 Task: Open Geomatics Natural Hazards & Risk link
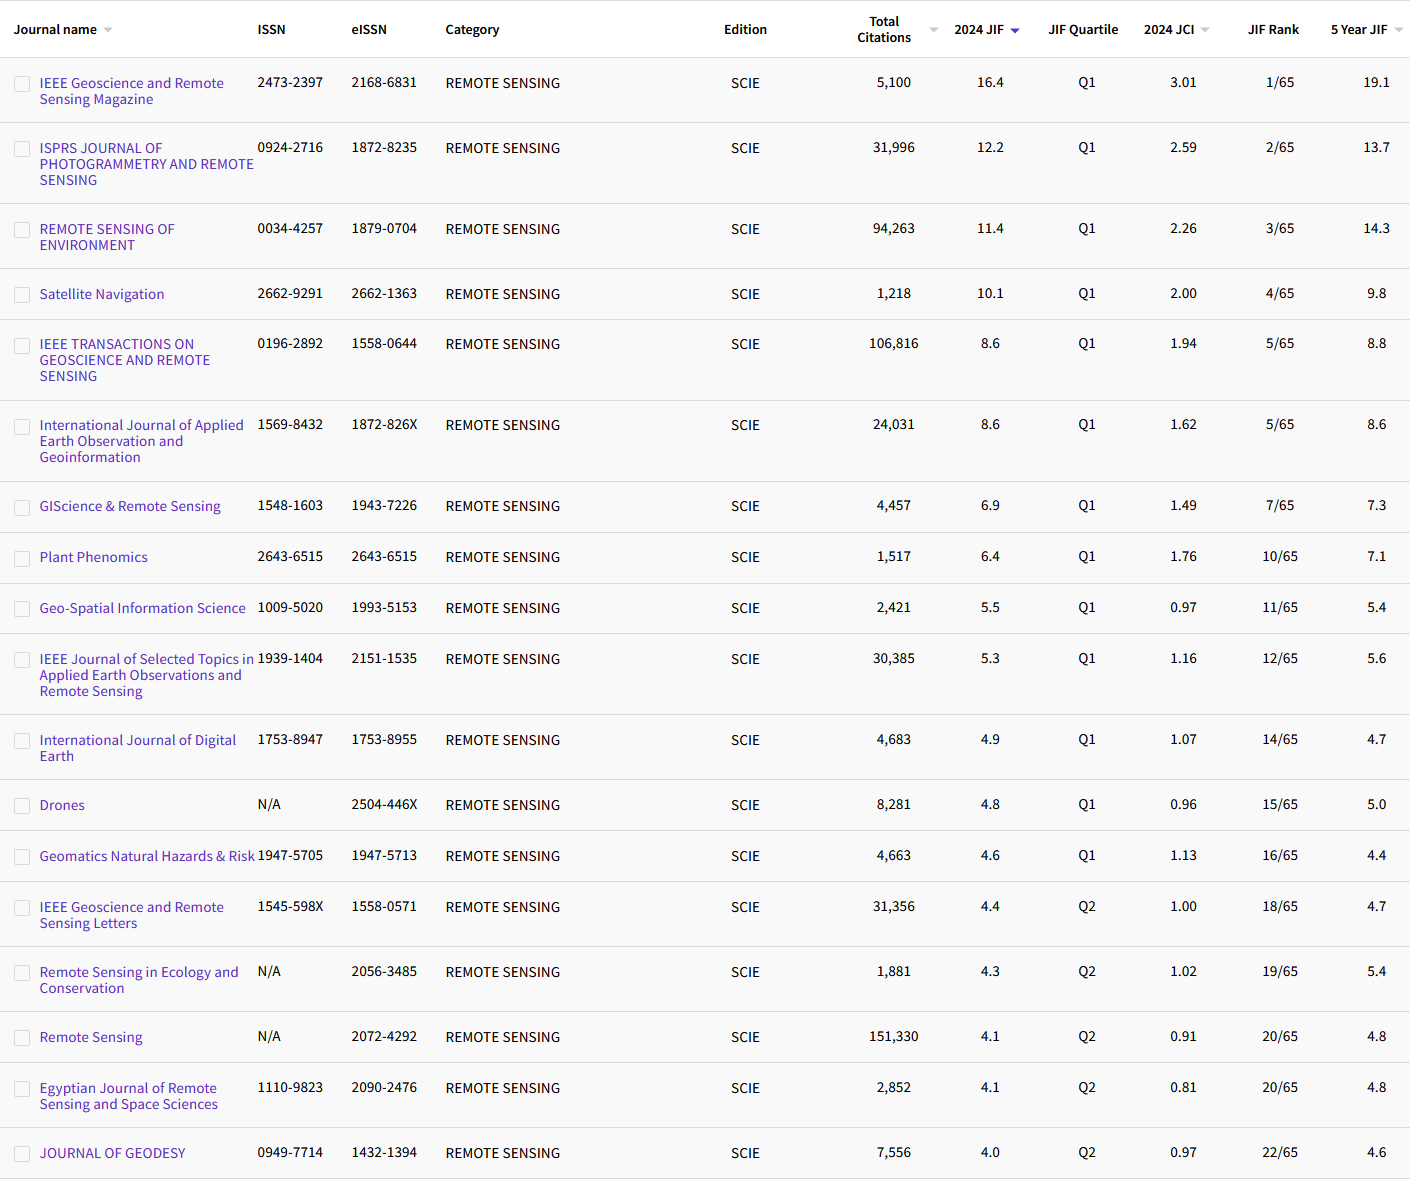point(147,856)
